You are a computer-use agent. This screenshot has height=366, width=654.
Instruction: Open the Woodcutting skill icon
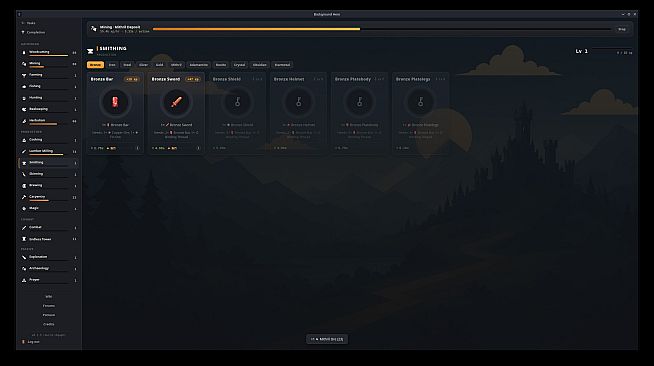coord(24,53)
